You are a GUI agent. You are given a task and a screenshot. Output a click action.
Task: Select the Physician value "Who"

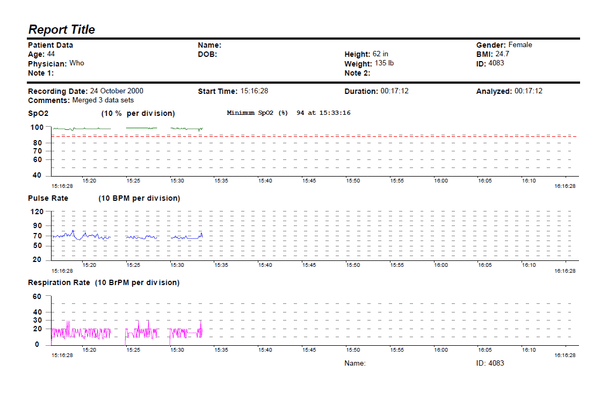pyautogui.click(x=77, y=63)
